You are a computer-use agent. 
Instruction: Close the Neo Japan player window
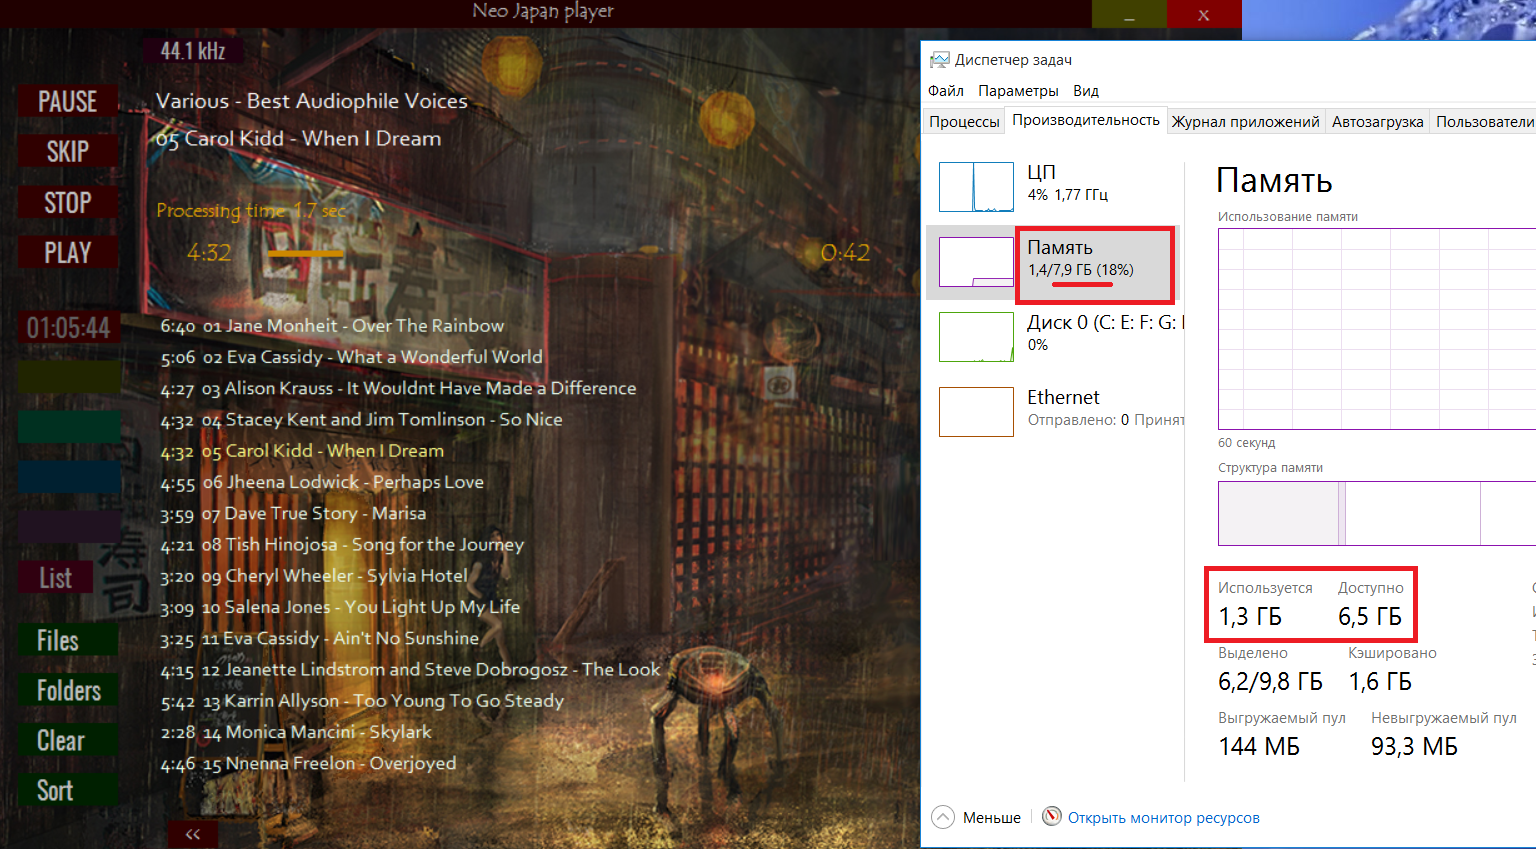point(1204,14)
